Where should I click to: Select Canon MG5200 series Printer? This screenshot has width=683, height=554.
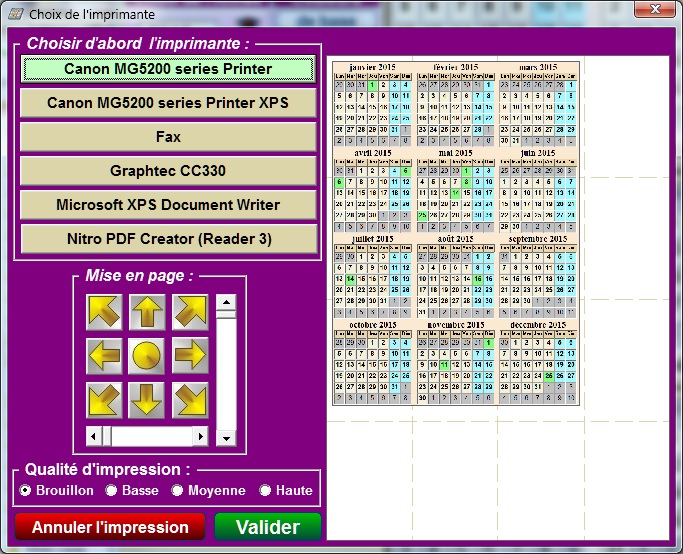168,69
